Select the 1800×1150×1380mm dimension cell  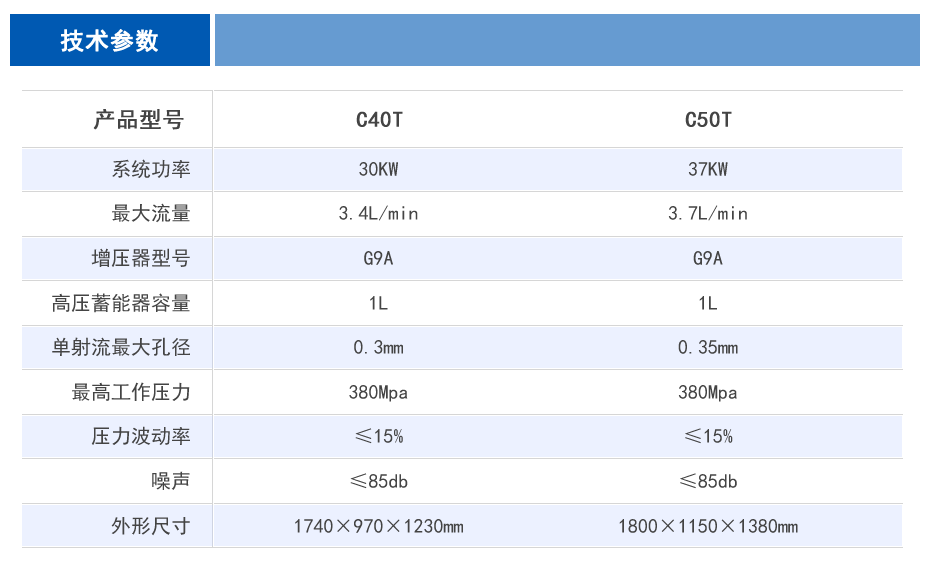pos(708,526)
